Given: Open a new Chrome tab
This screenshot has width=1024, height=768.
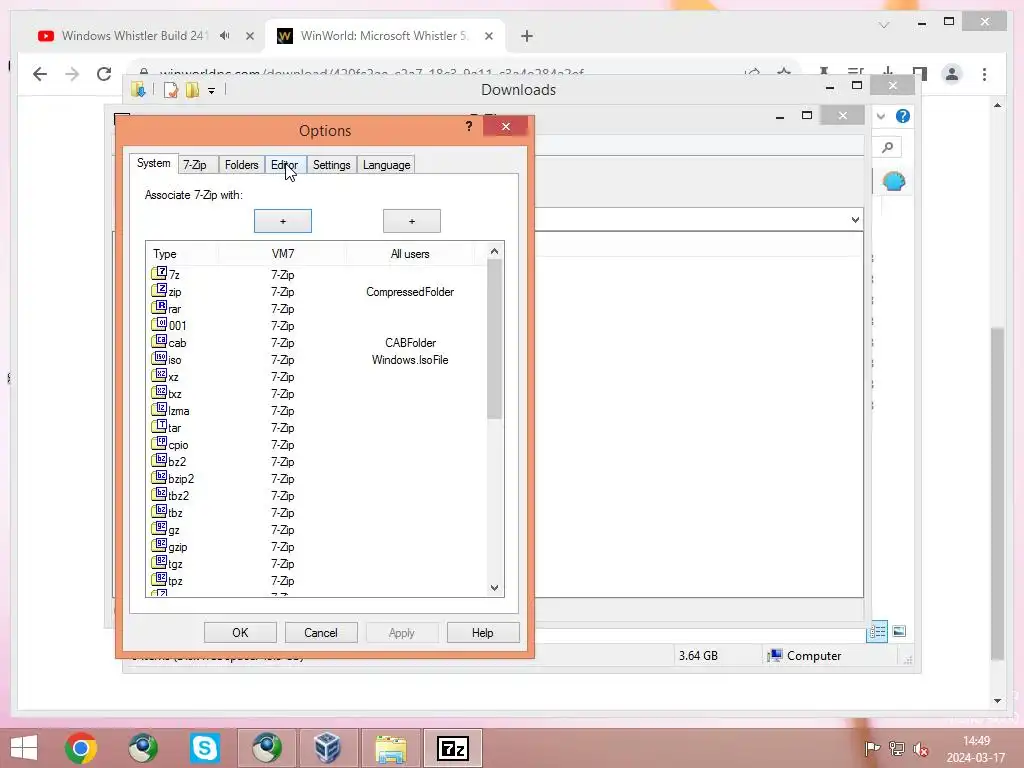Looking at the screenshot, I should [x=527, y=36].
